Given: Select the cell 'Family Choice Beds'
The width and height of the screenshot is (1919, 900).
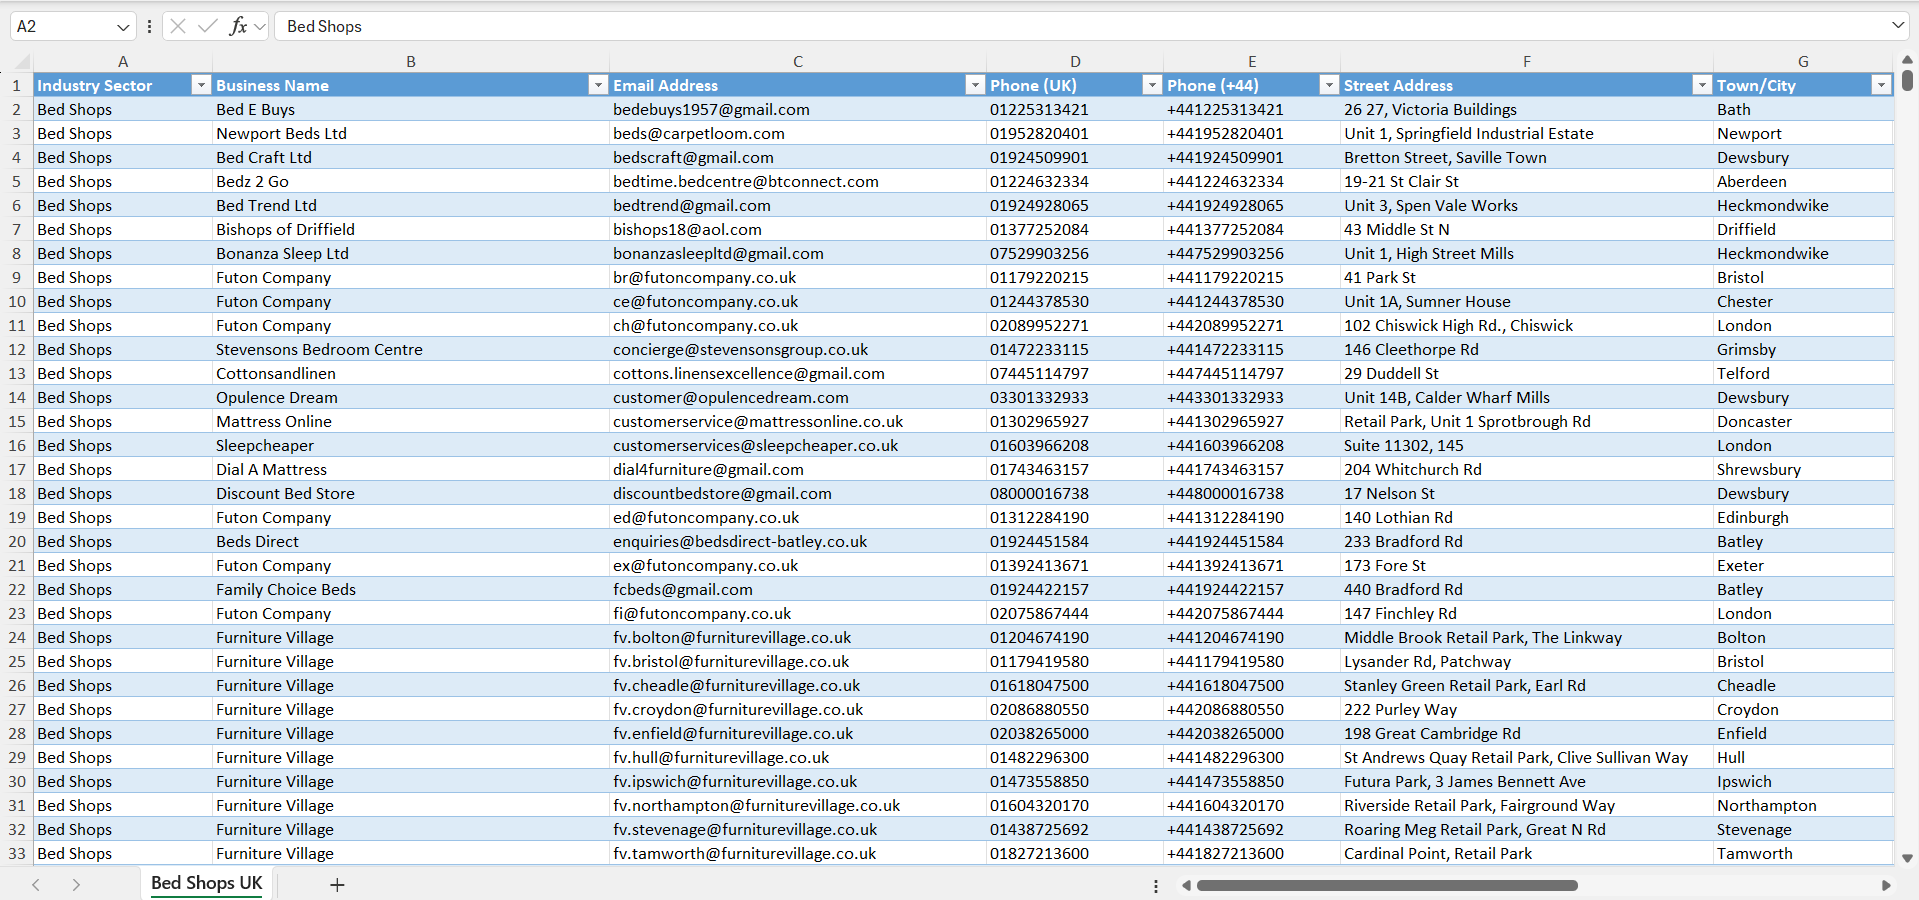Looking at the screenshot, I should 411,589.
